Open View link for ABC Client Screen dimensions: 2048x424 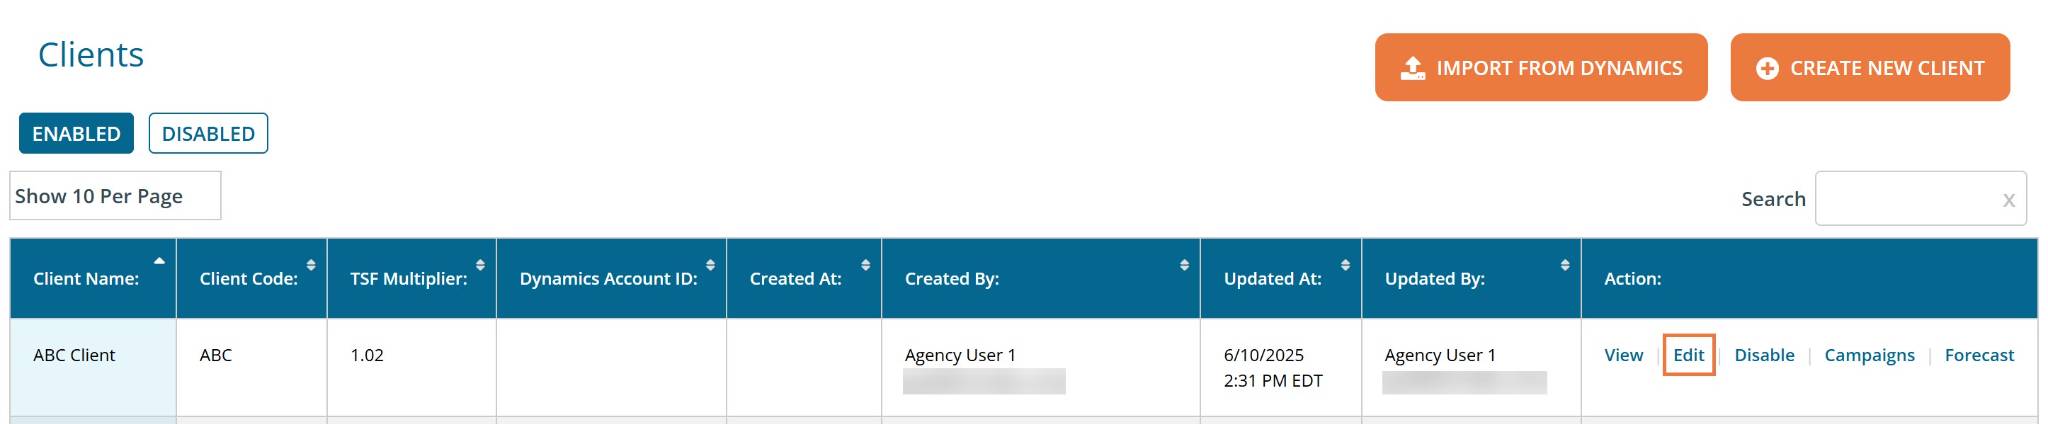[1623, 355]
